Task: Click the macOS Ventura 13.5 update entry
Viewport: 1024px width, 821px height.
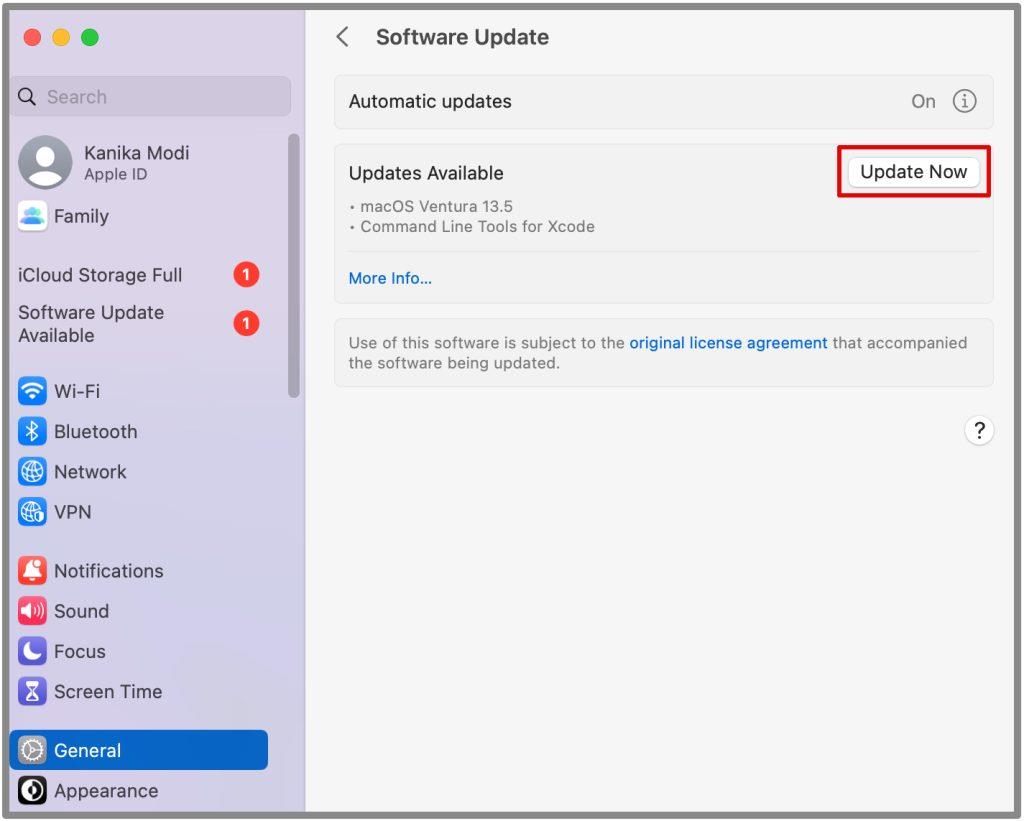Action: point(436,206)
